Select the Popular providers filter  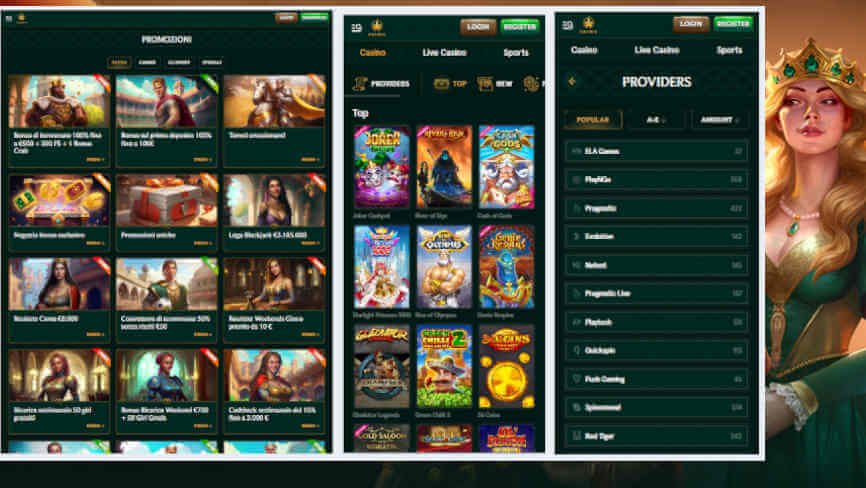click(x=593, y=119)
